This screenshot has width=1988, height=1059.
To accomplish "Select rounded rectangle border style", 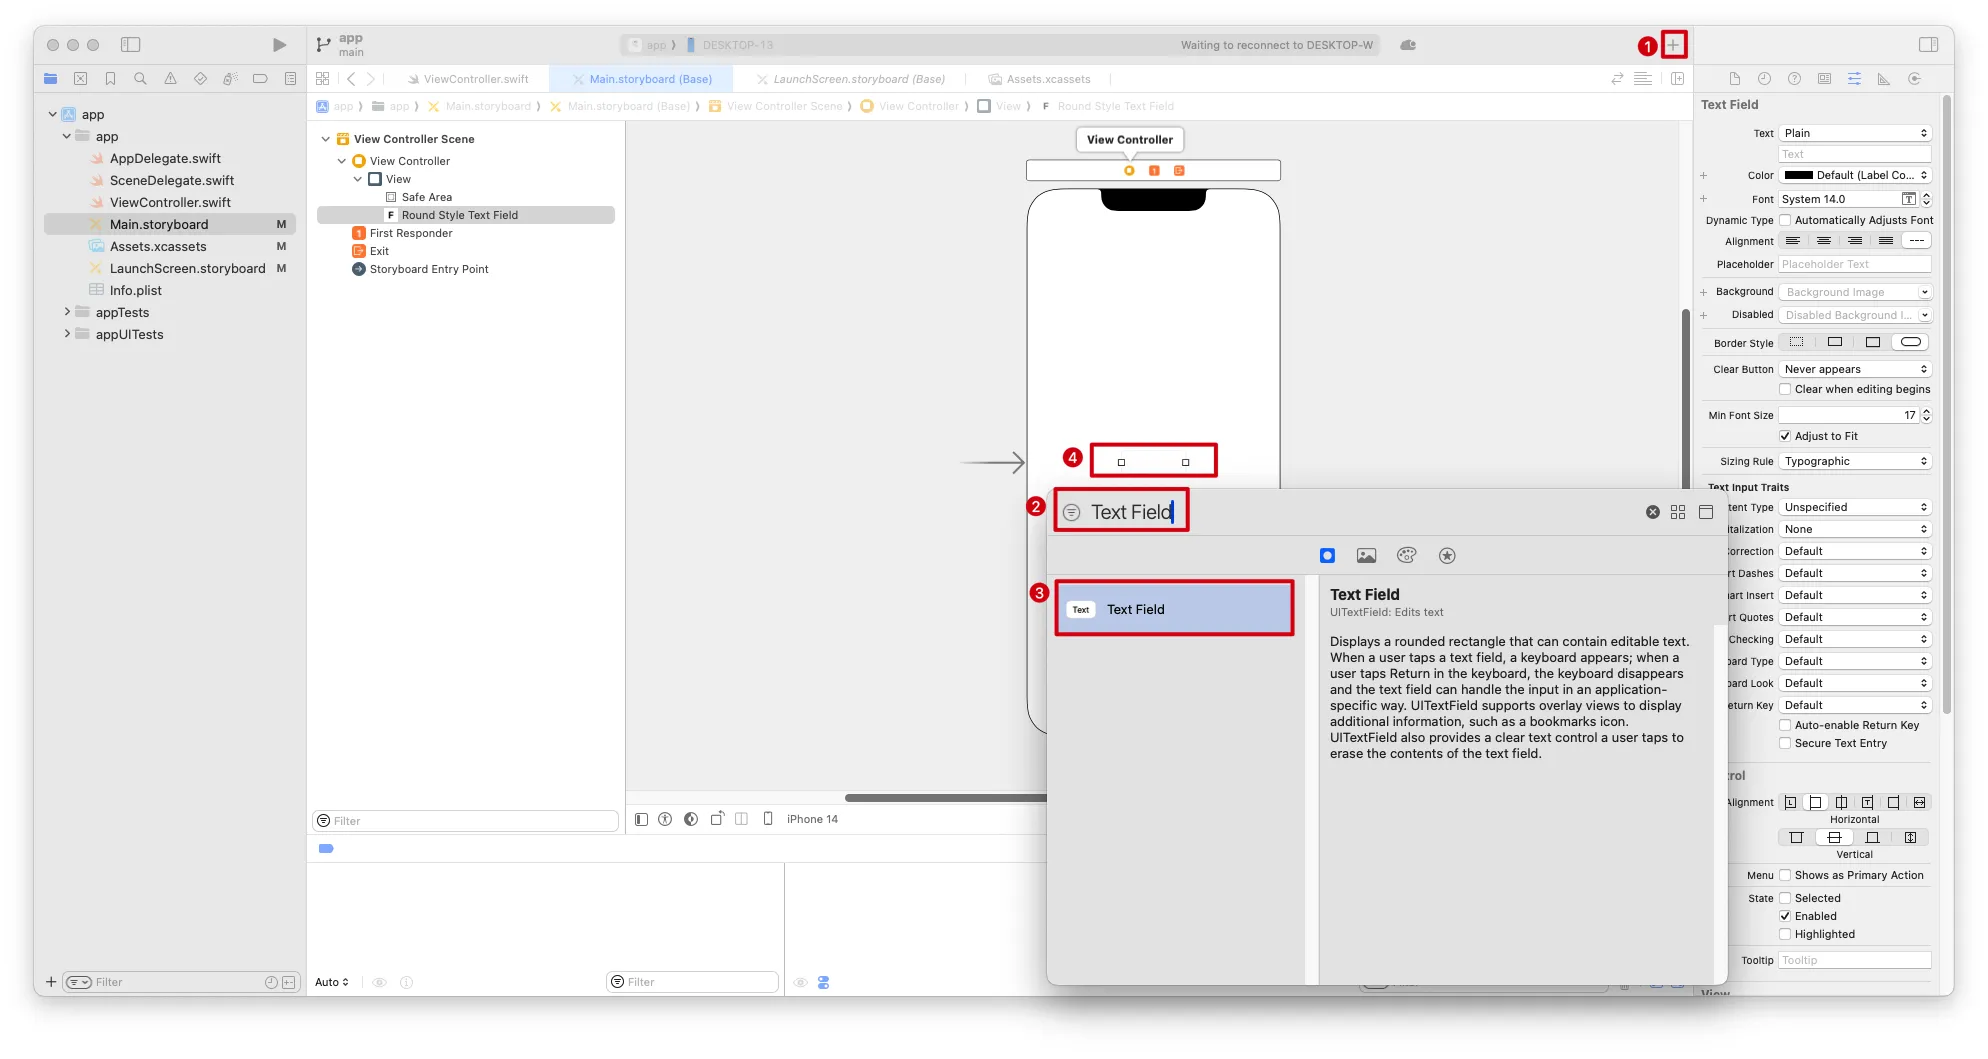I will click(x=1910, y=342).
